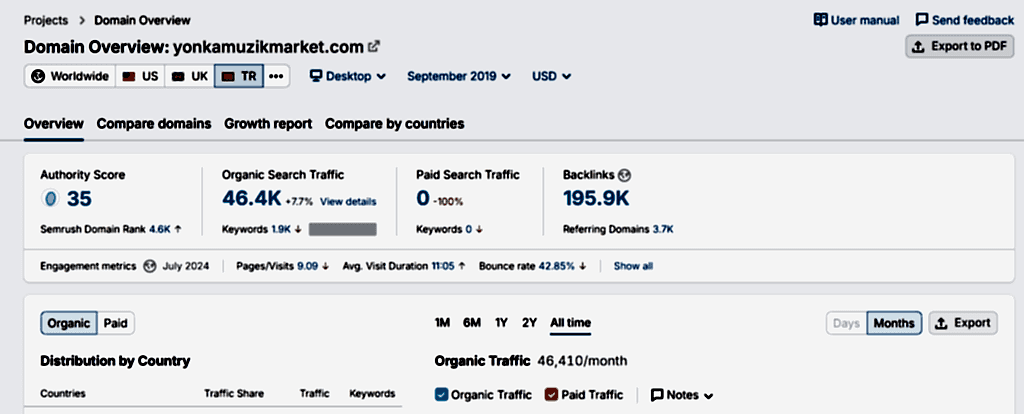
Task: Open the Growth report tab
Action: (268, 123)
